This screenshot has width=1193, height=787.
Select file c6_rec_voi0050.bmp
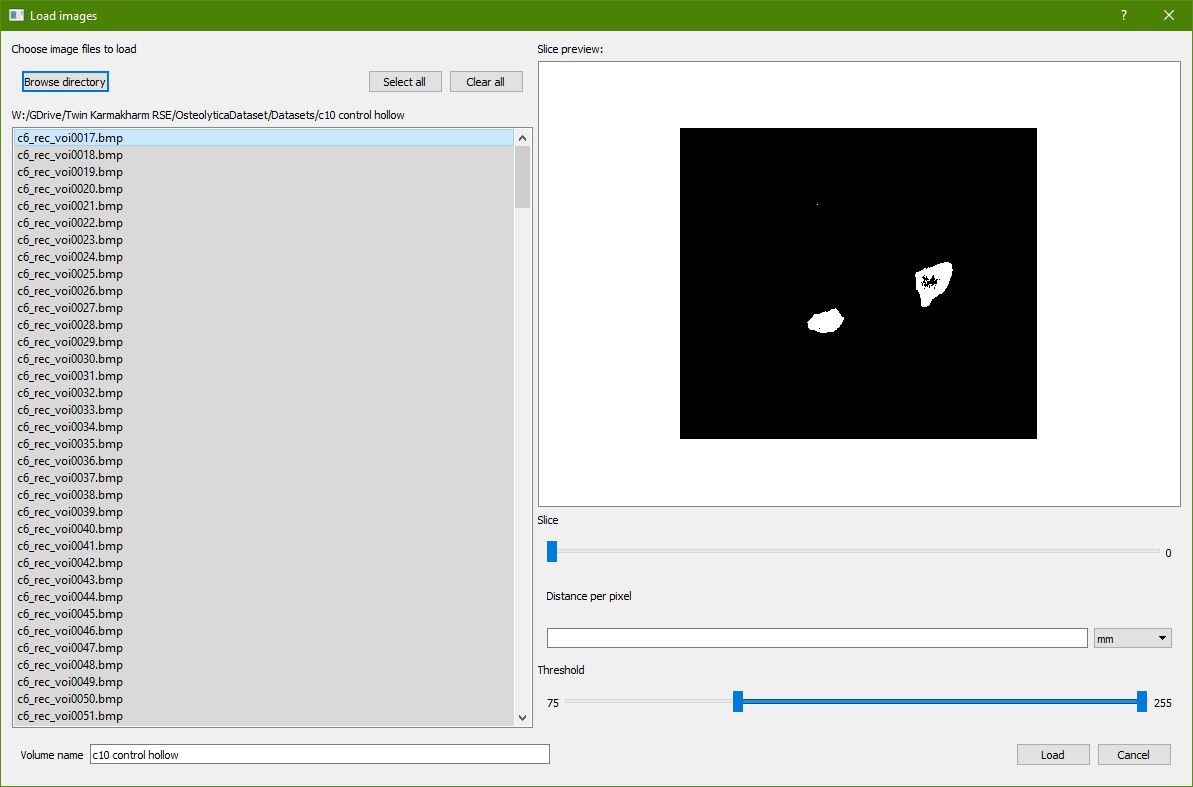(263, 699)
